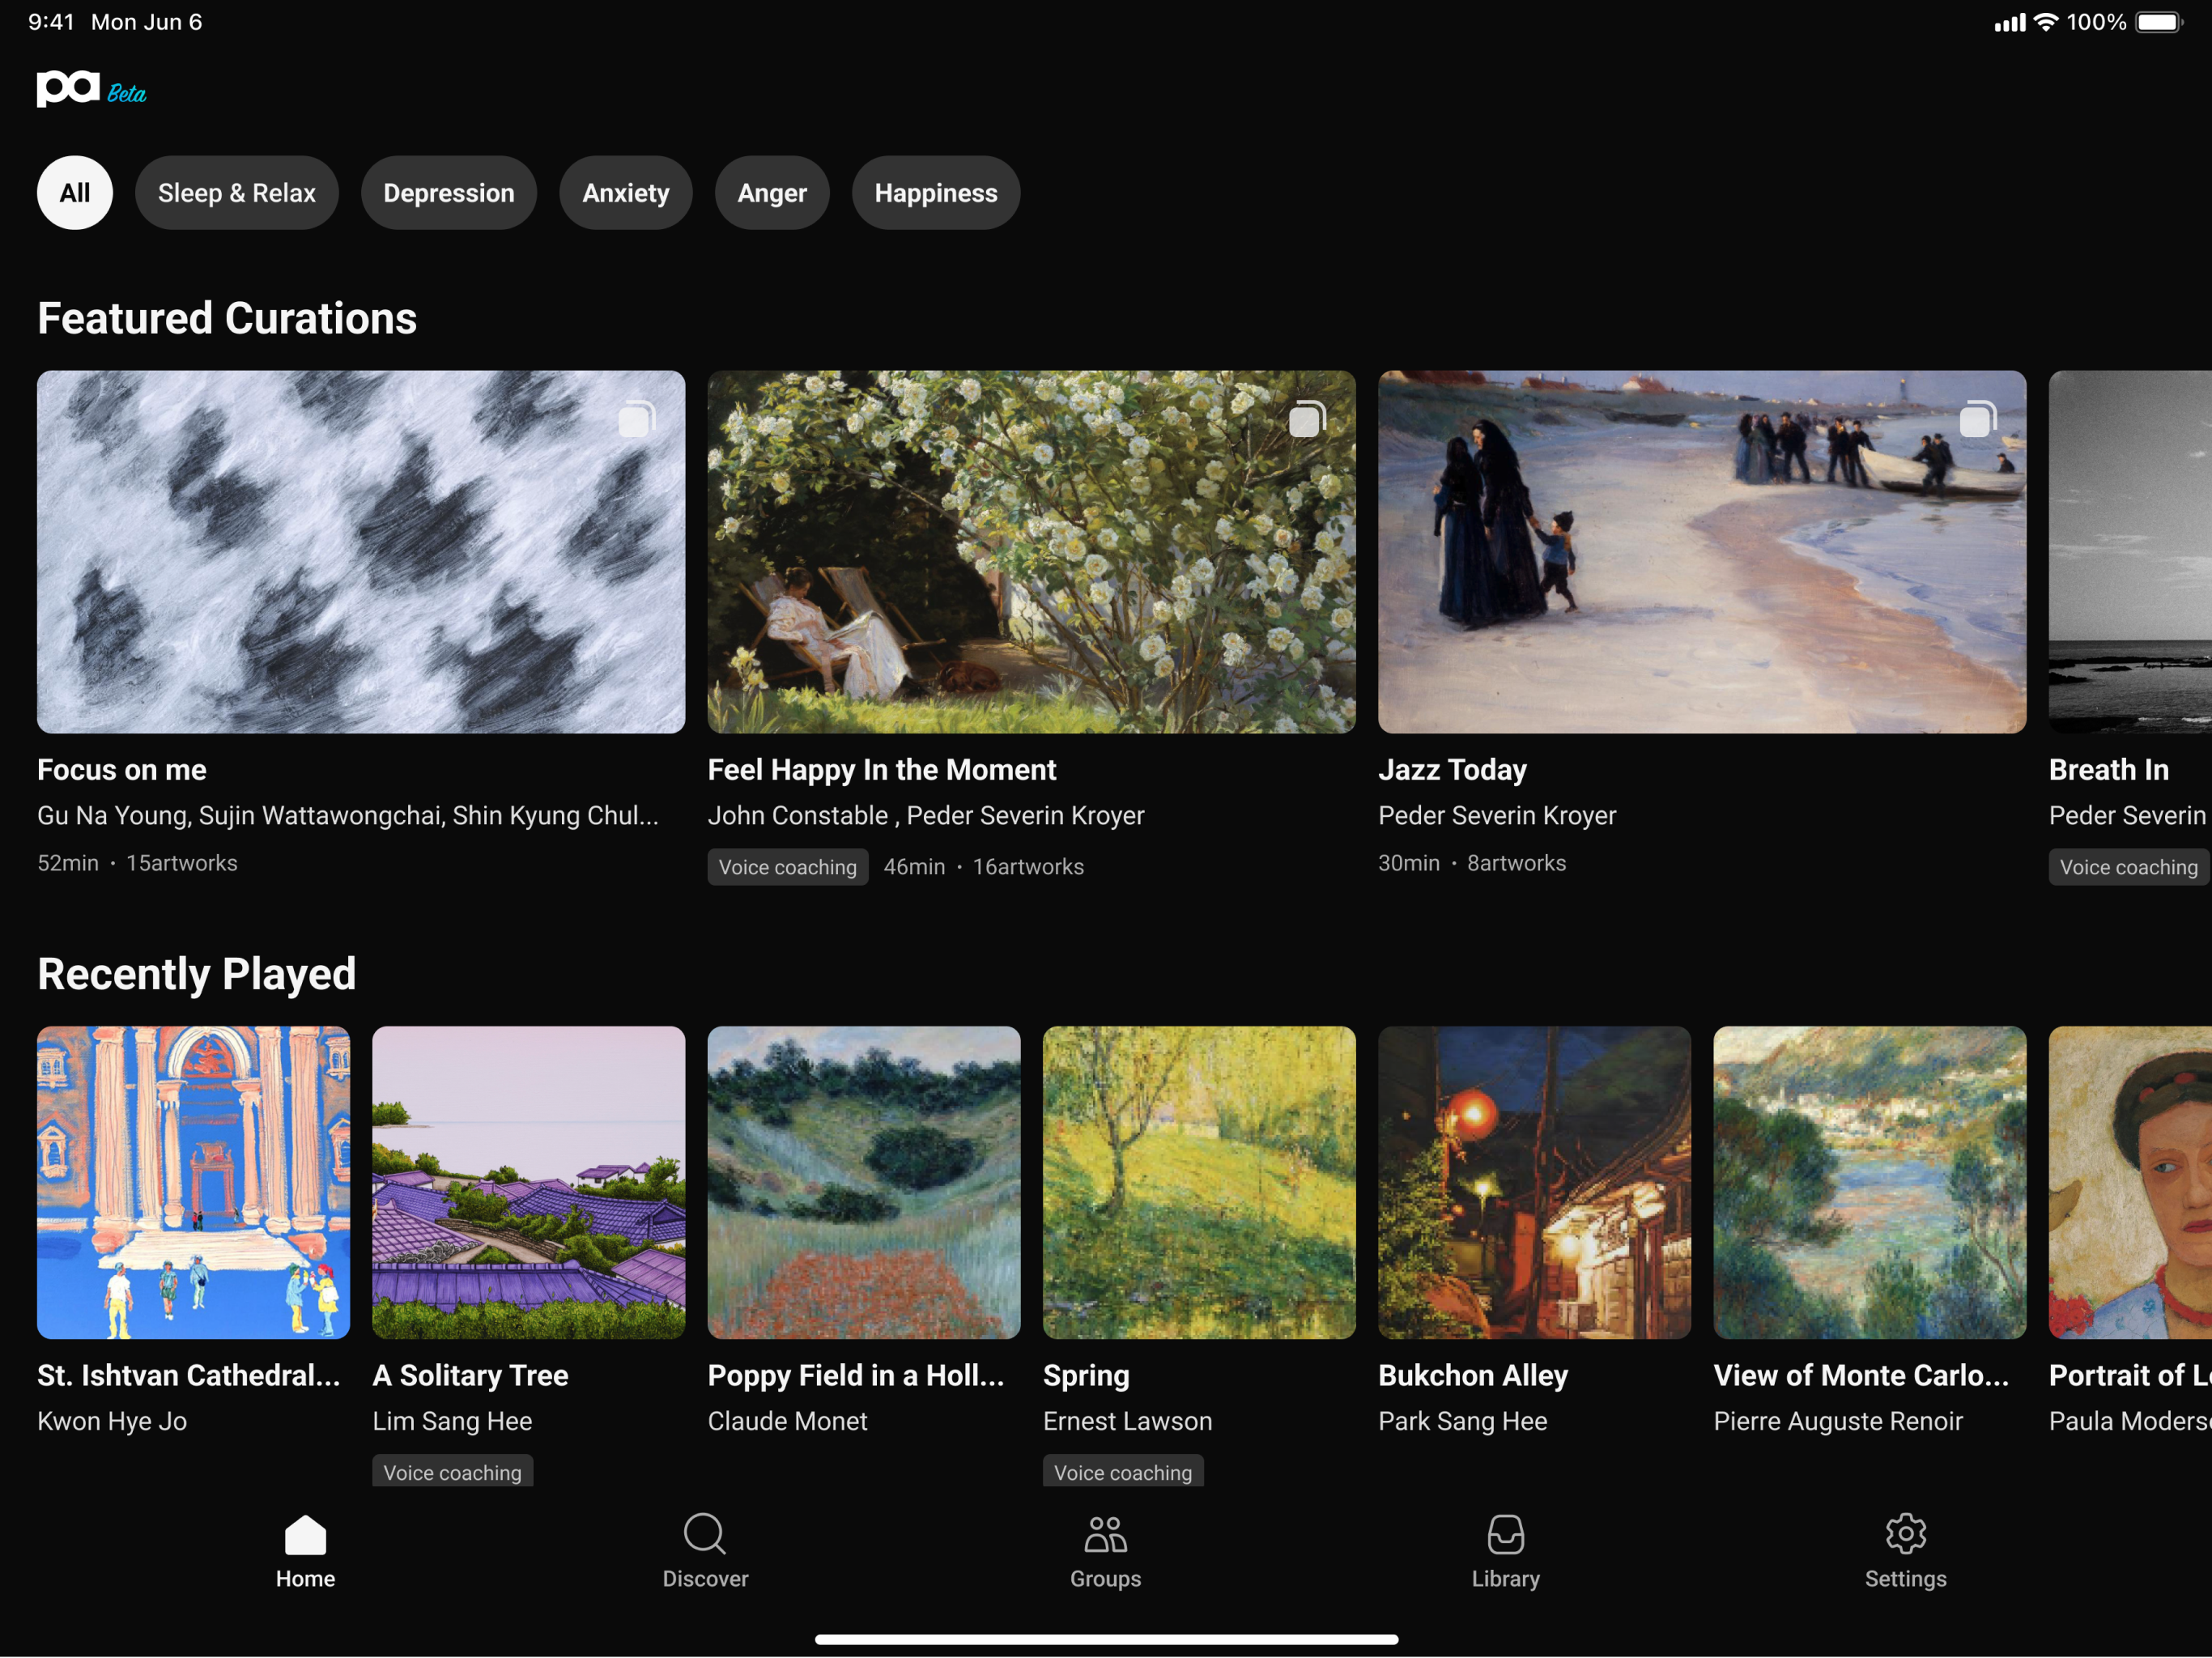Tap the home indicator bar at bottom

(x=1106, y=1639)
